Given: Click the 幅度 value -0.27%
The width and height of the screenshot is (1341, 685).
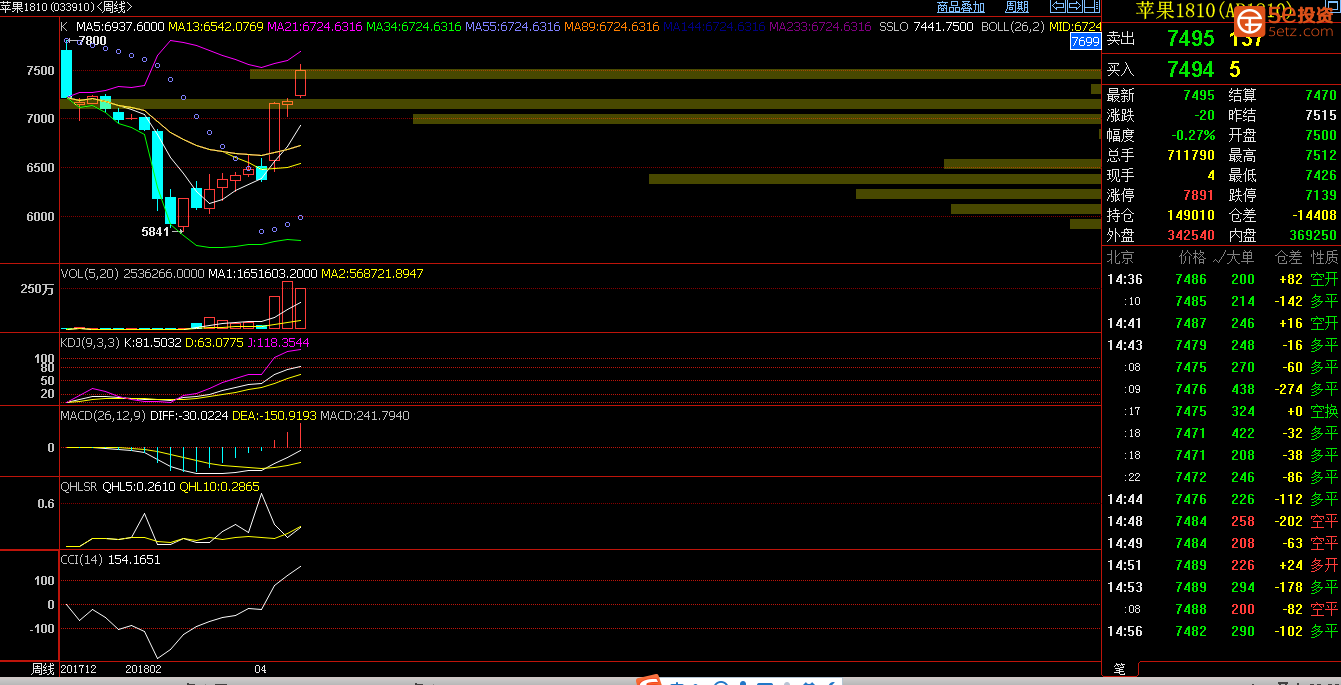Looking at the screenshot, I should tap(1194, 135).
